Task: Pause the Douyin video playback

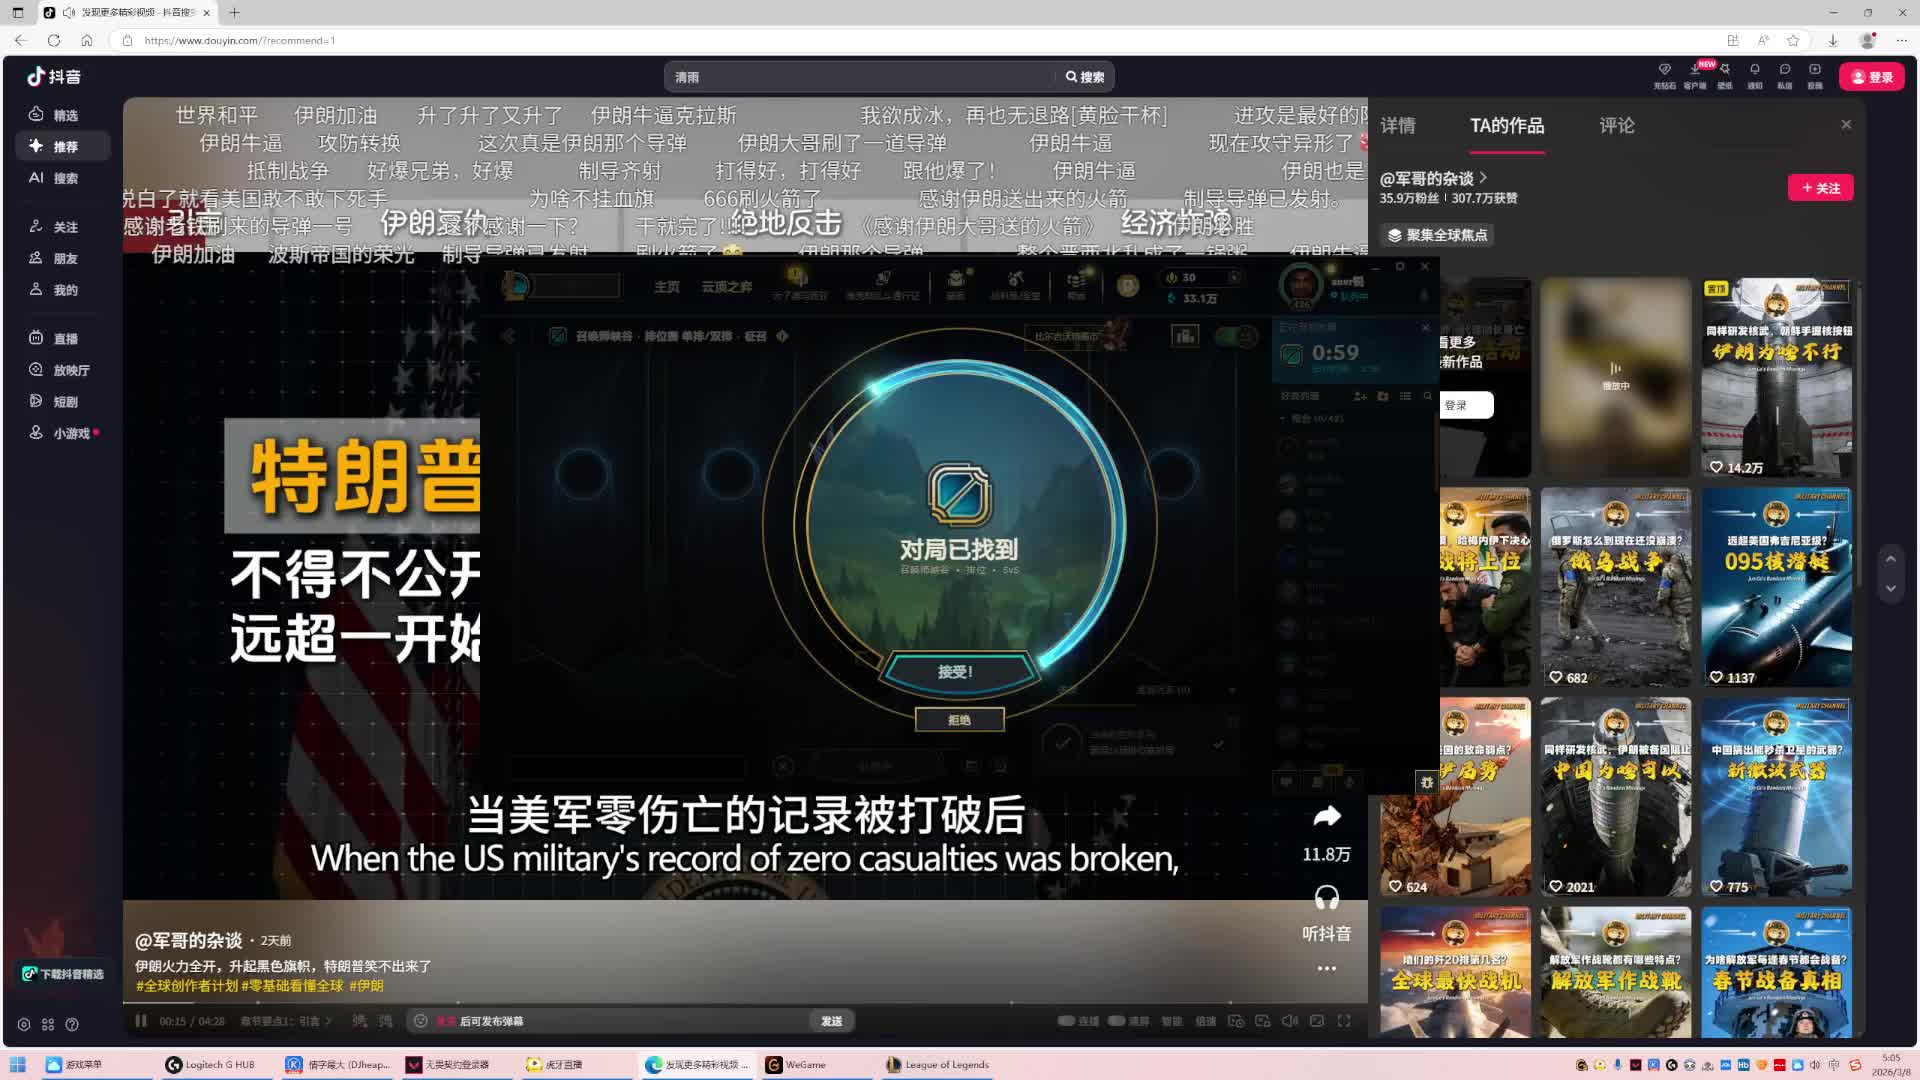Action: [x=141, y=1021]
